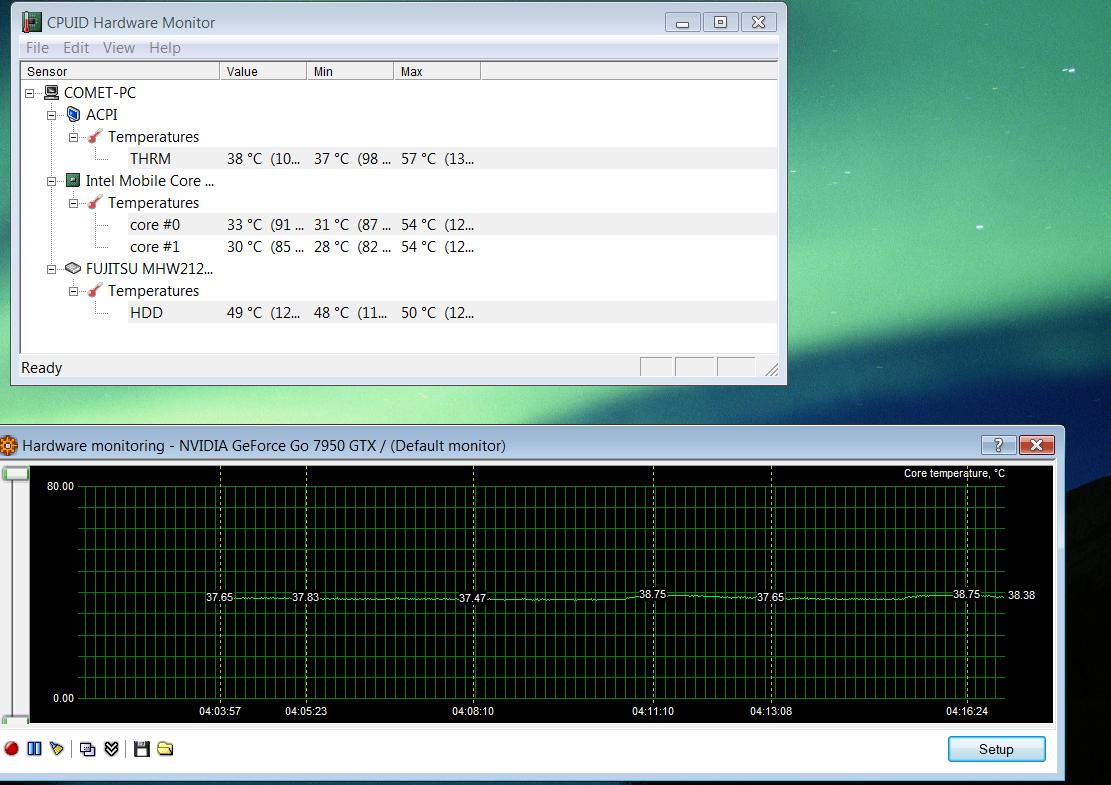Click the CPUID Hardware Monitor title bar icon

coord(32,22)
